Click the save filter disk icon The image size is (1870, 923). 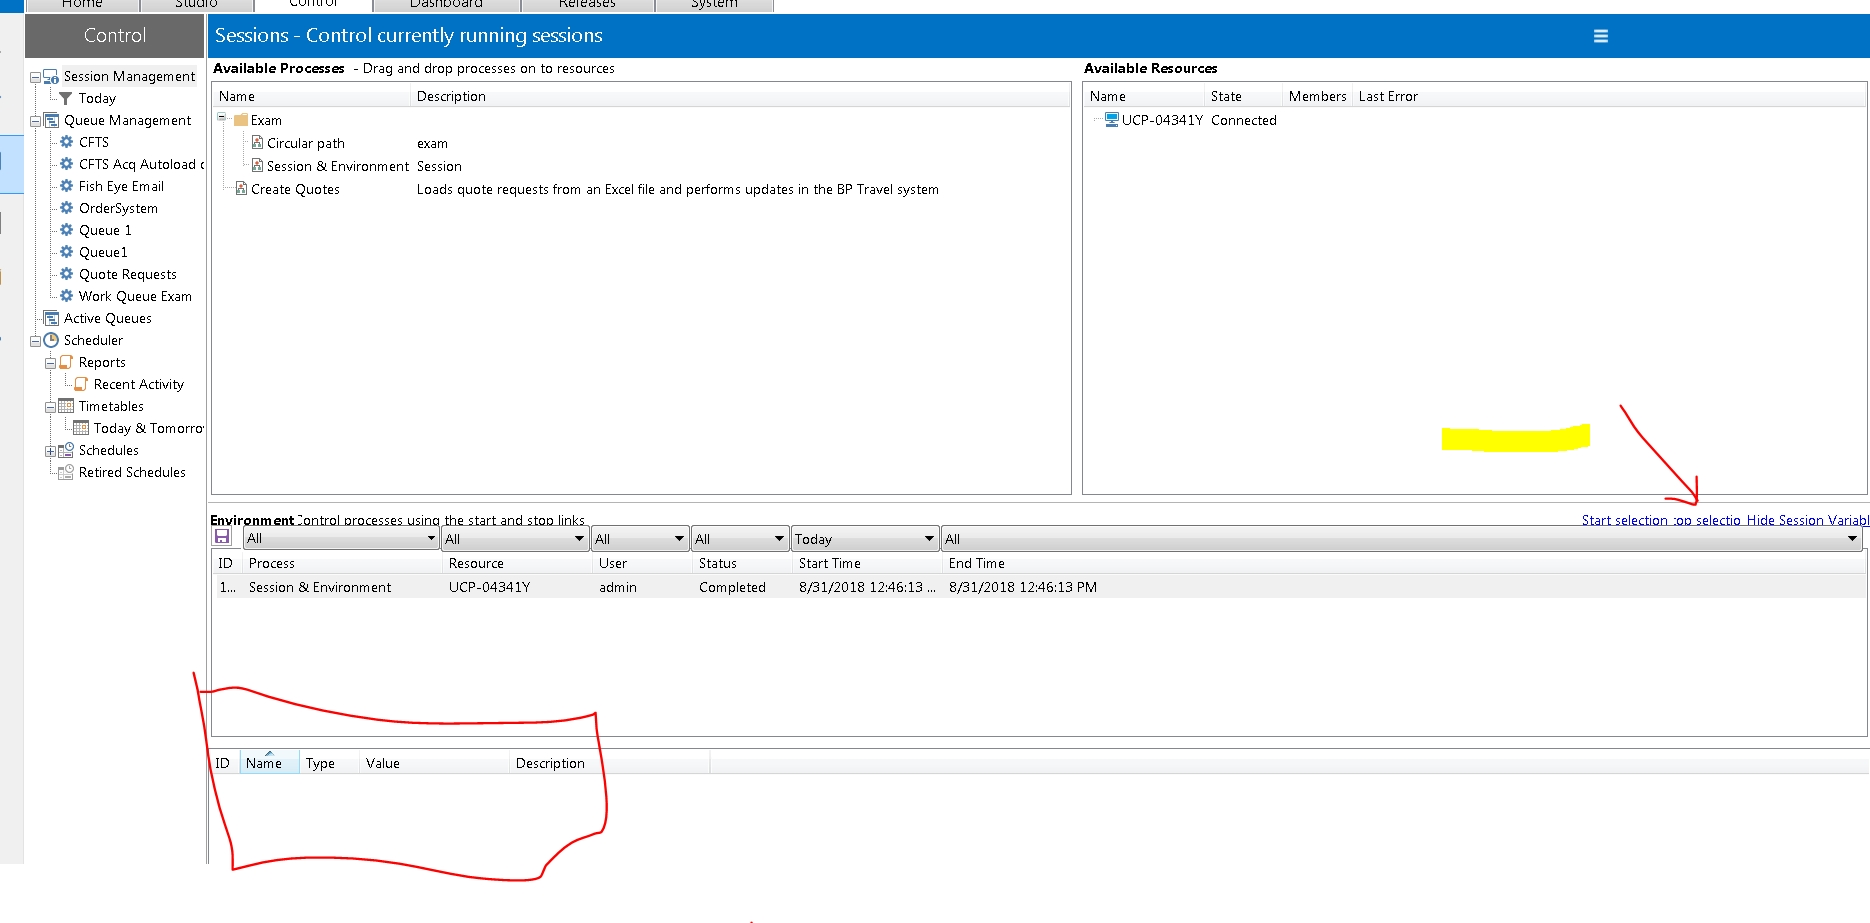point(222,537)
